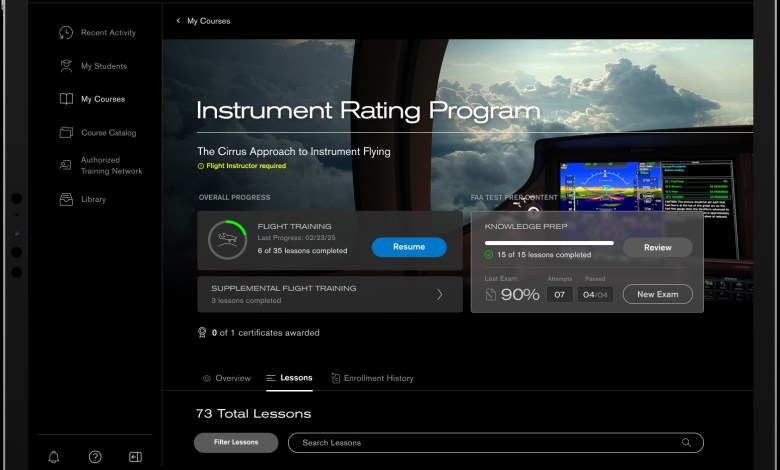Open help question mark icon

(x=95, y=457)
